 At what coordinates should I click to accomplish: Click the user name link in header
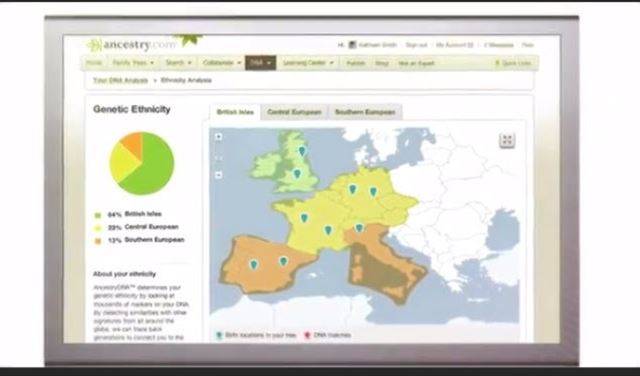tap(378, 45)
